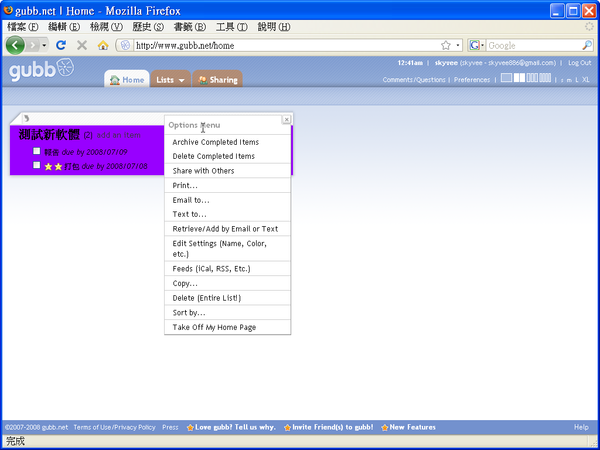
Task: Click the gubb logo
Action: tap(41, 70)
